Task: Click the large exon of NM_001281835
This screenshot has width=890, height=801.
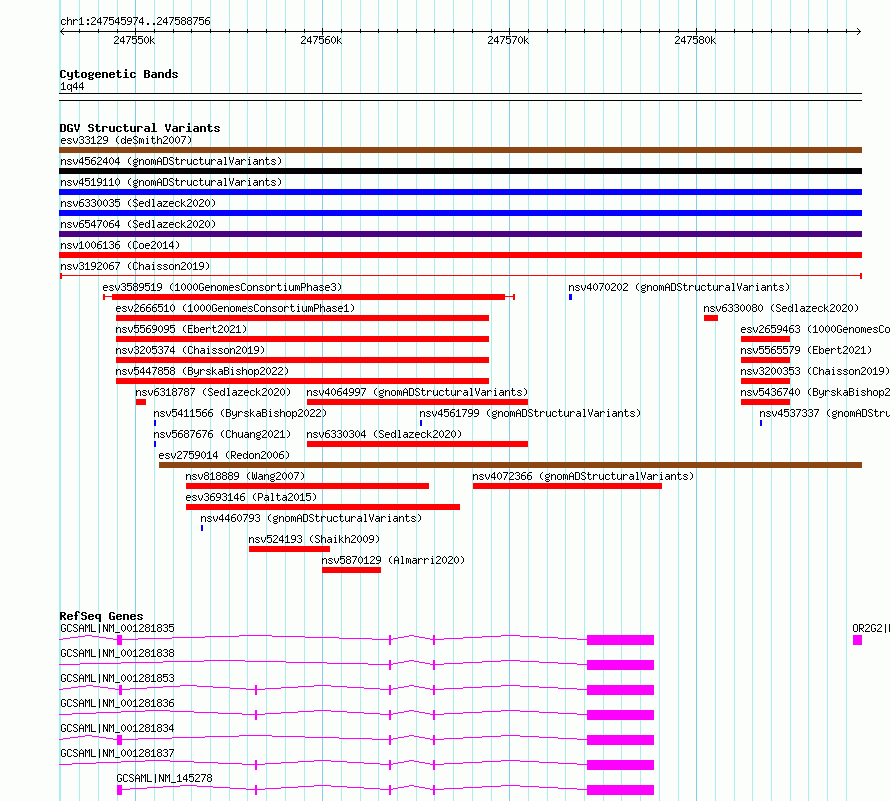Action: pos(620,640)
